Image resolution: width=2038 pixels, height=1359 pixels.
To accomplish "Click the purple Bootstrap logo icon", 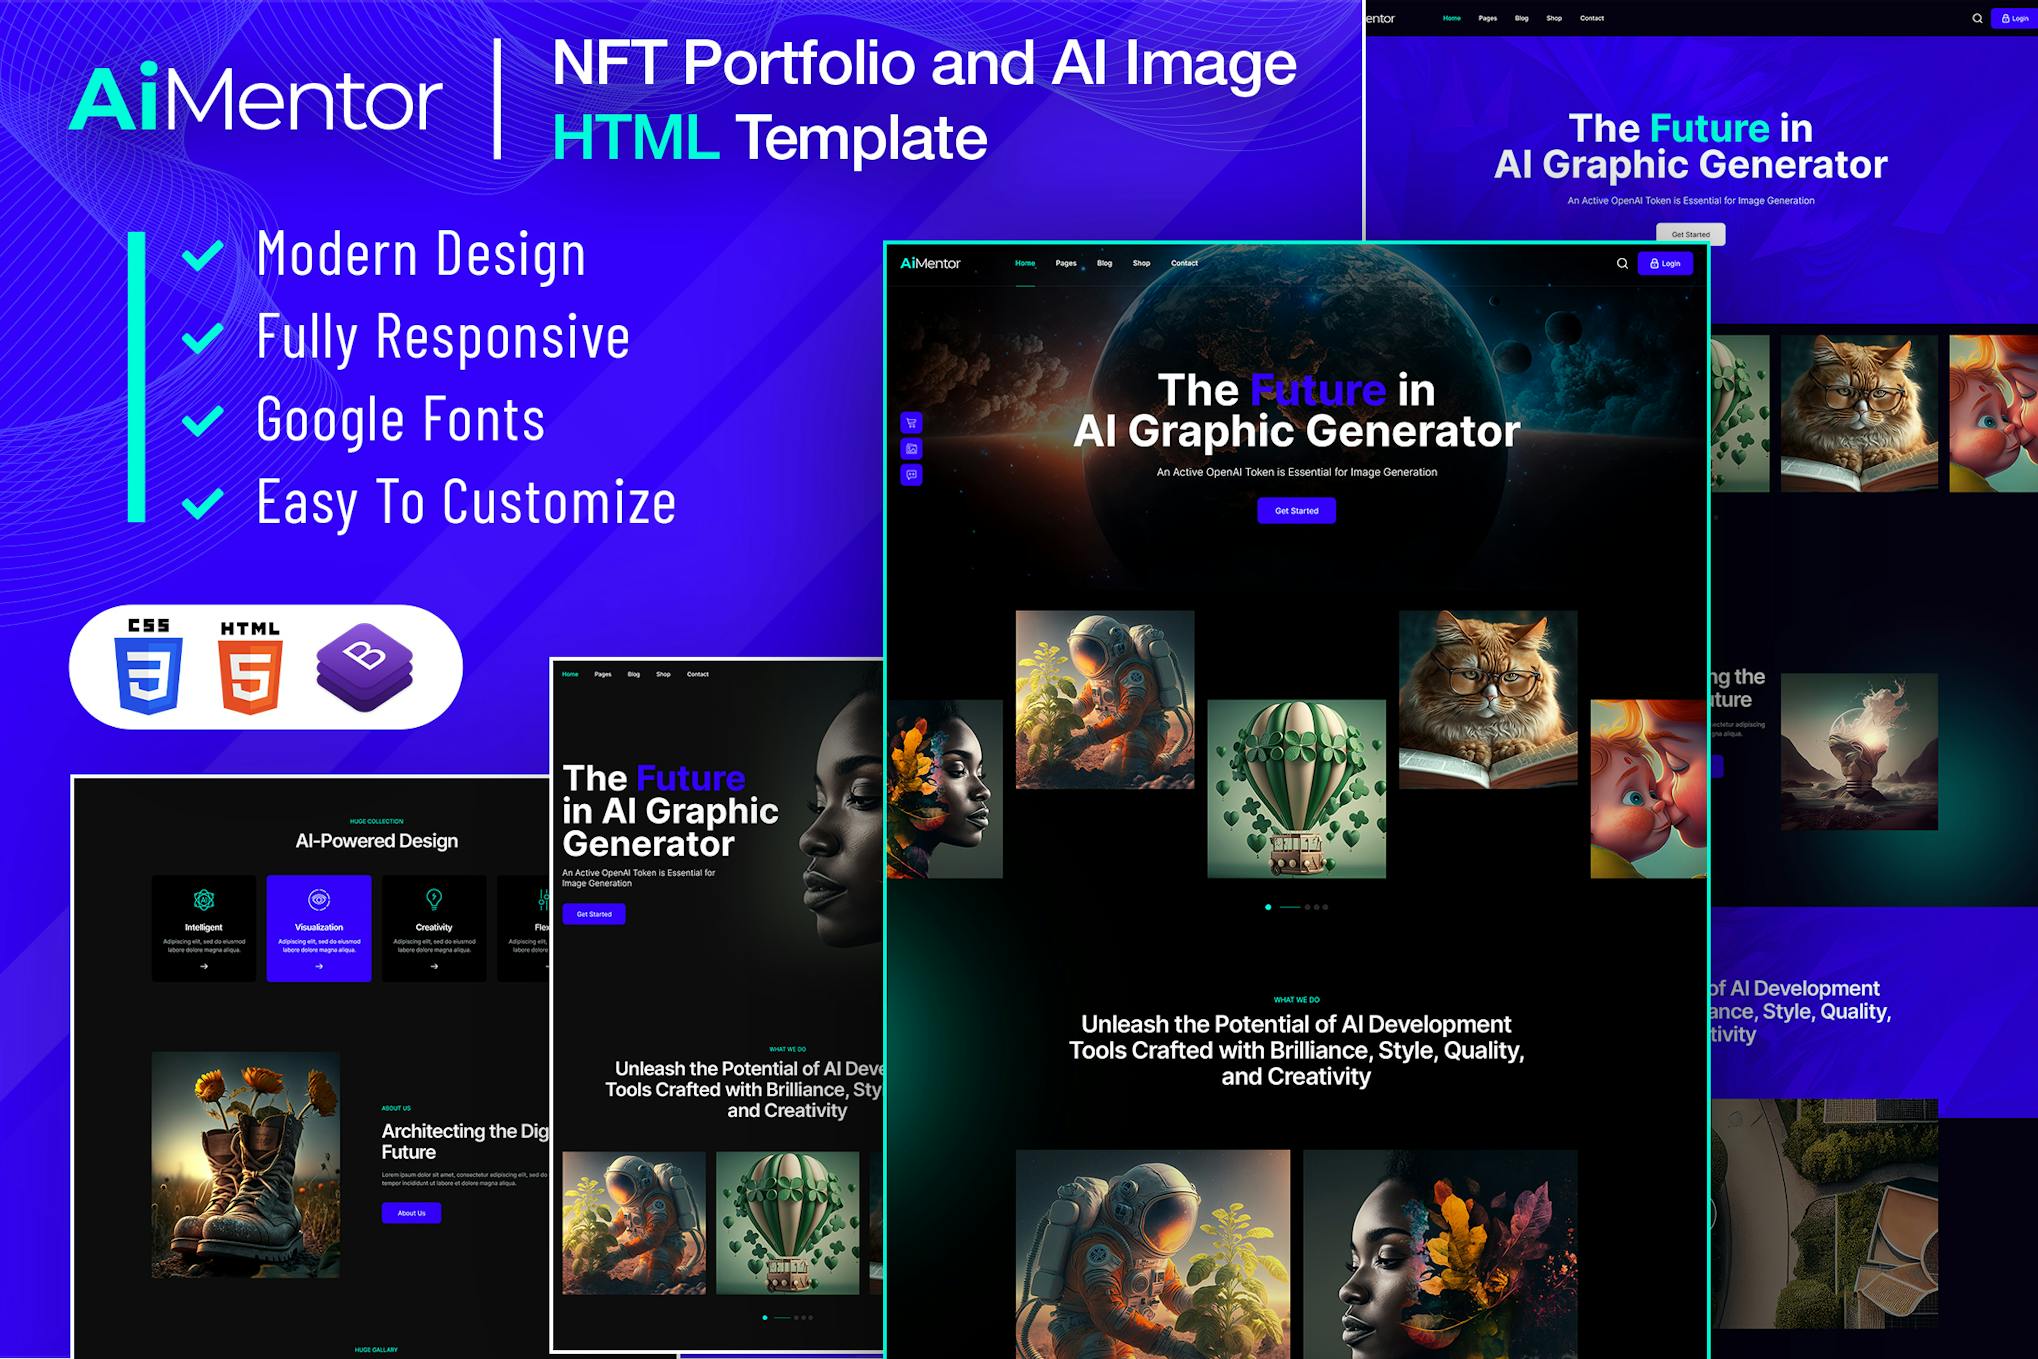I will 364,666.
